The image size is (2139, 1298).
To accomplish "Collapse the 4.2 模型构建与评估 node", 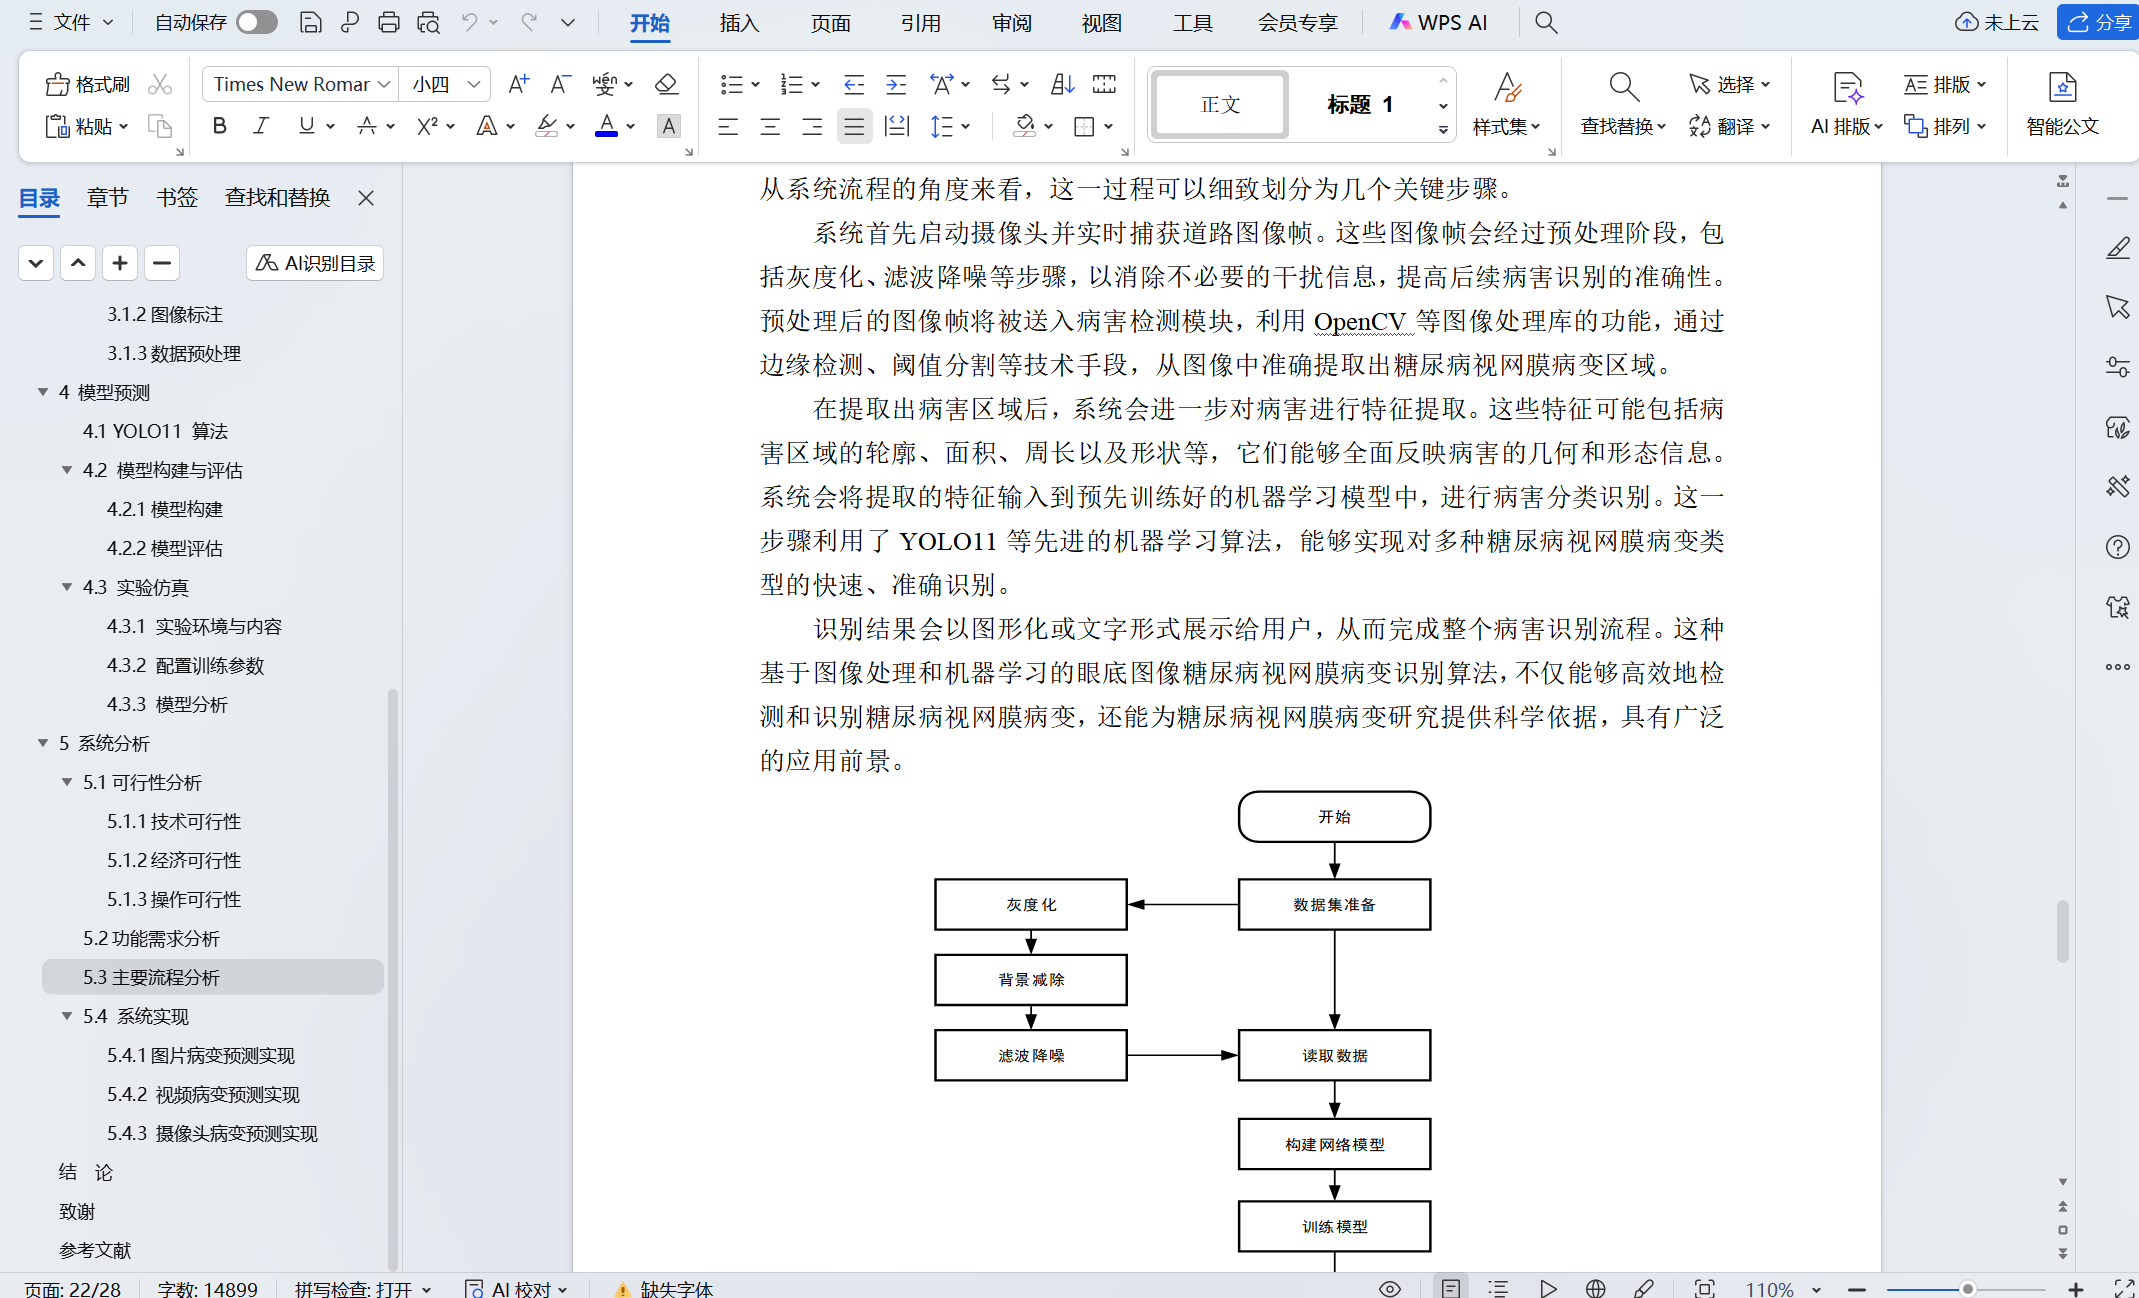I will coord(67,470).
